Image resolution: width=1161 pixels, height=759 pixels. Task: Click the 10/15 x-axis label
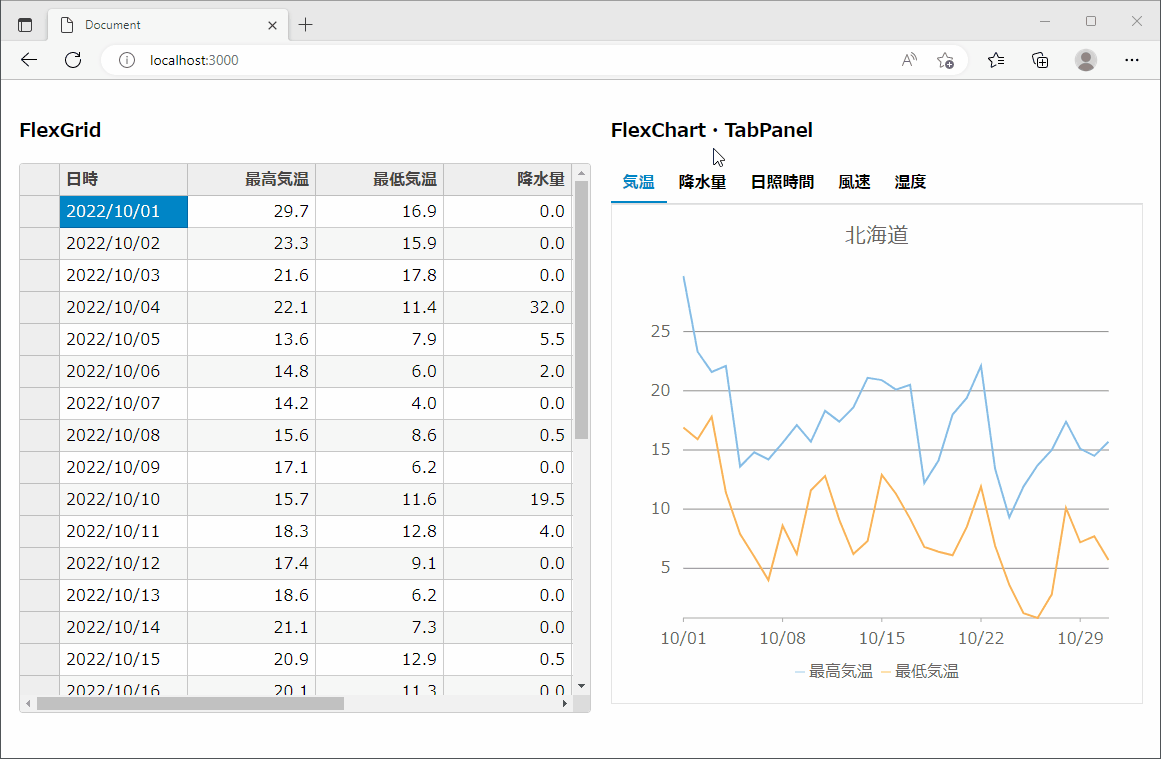click(881, 638)
